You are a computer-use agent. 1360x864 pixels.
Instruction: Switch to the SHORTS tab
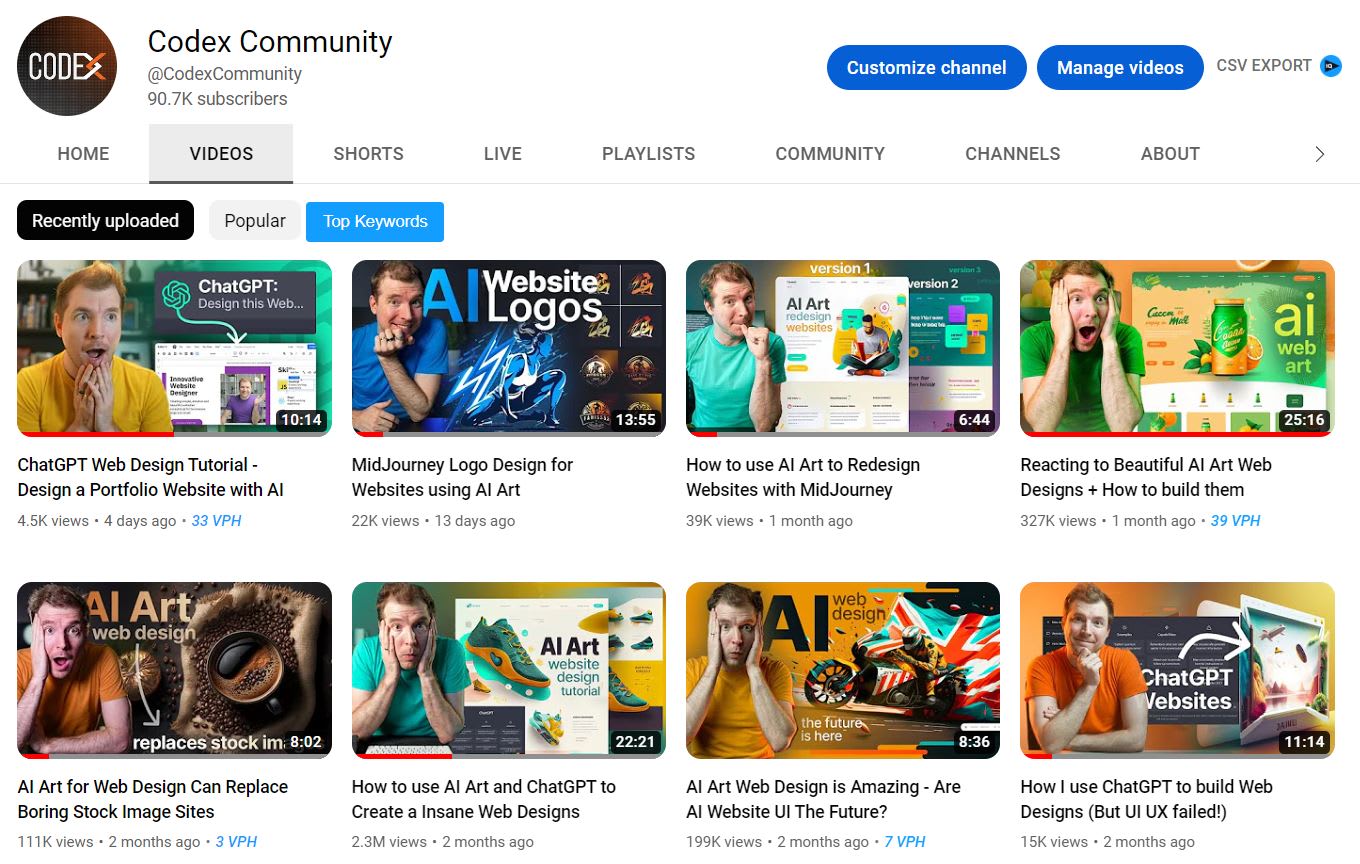(368, 154)
